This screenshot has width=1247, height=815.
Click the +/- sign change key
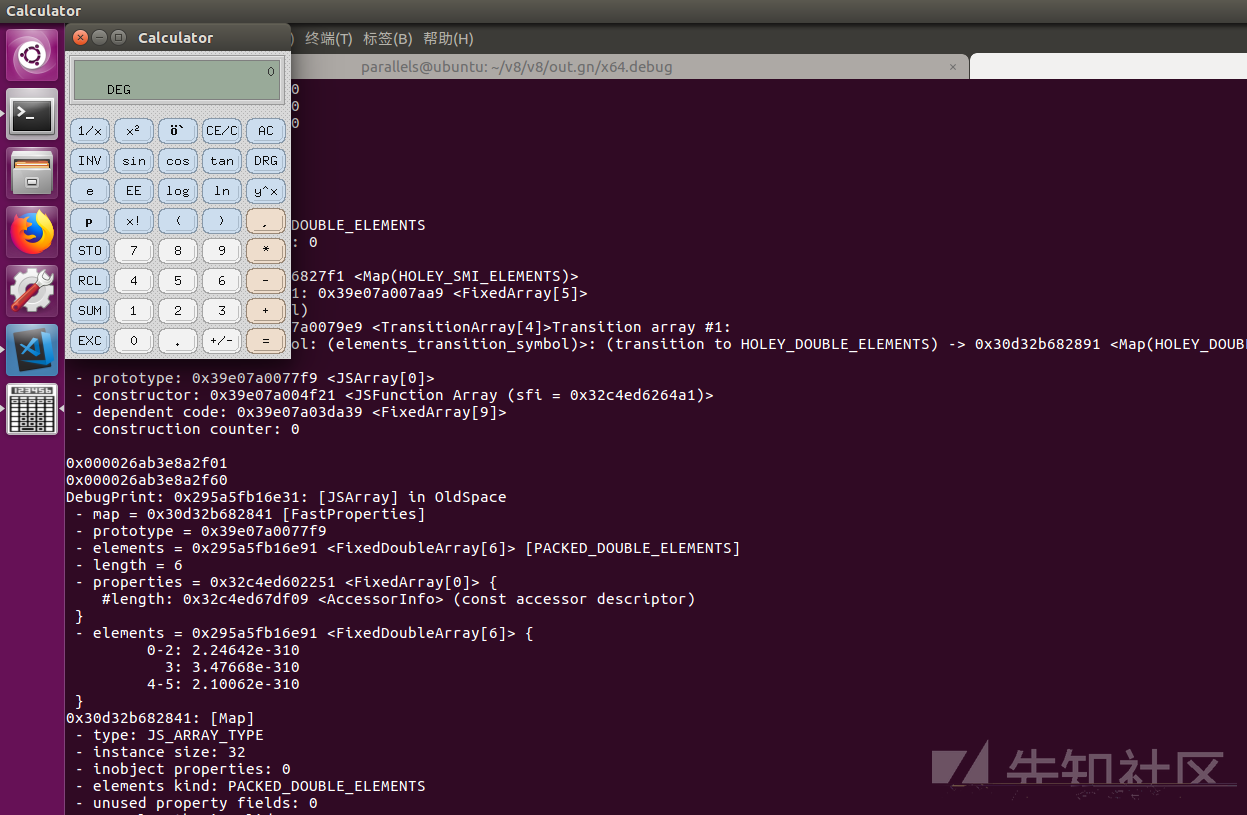[222, 341]
